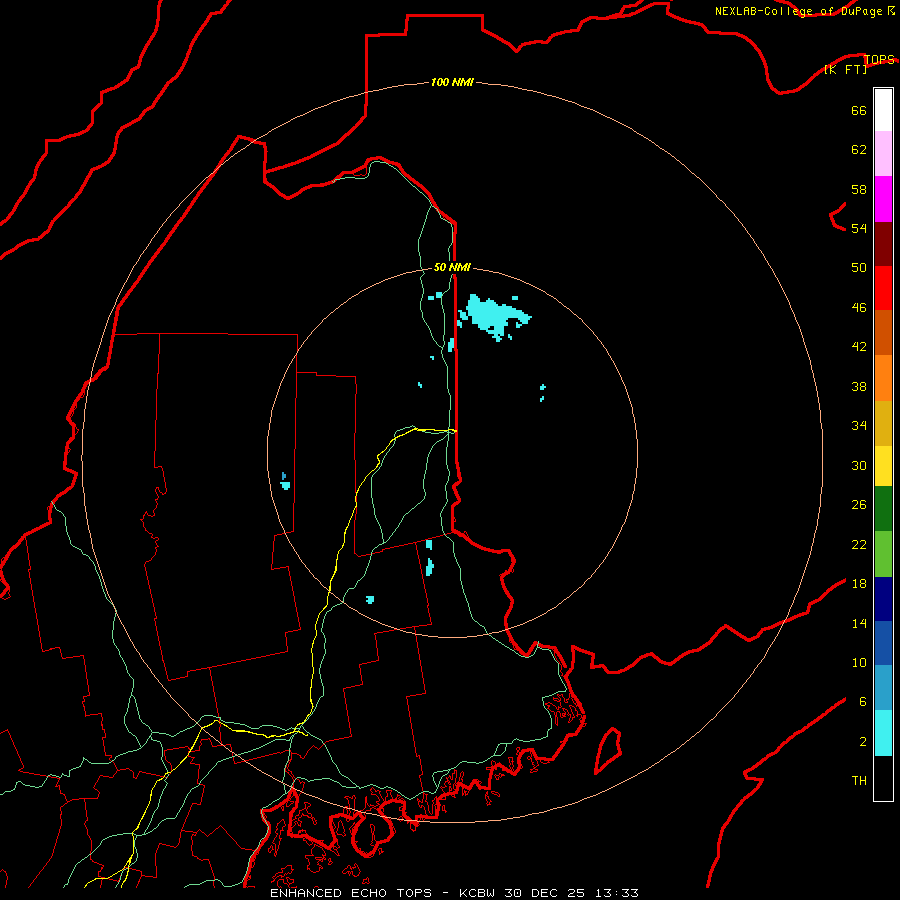The image size is (900, 900).
Task: Click the dark red 50 kft swatch
Action: tap(883, 243)
